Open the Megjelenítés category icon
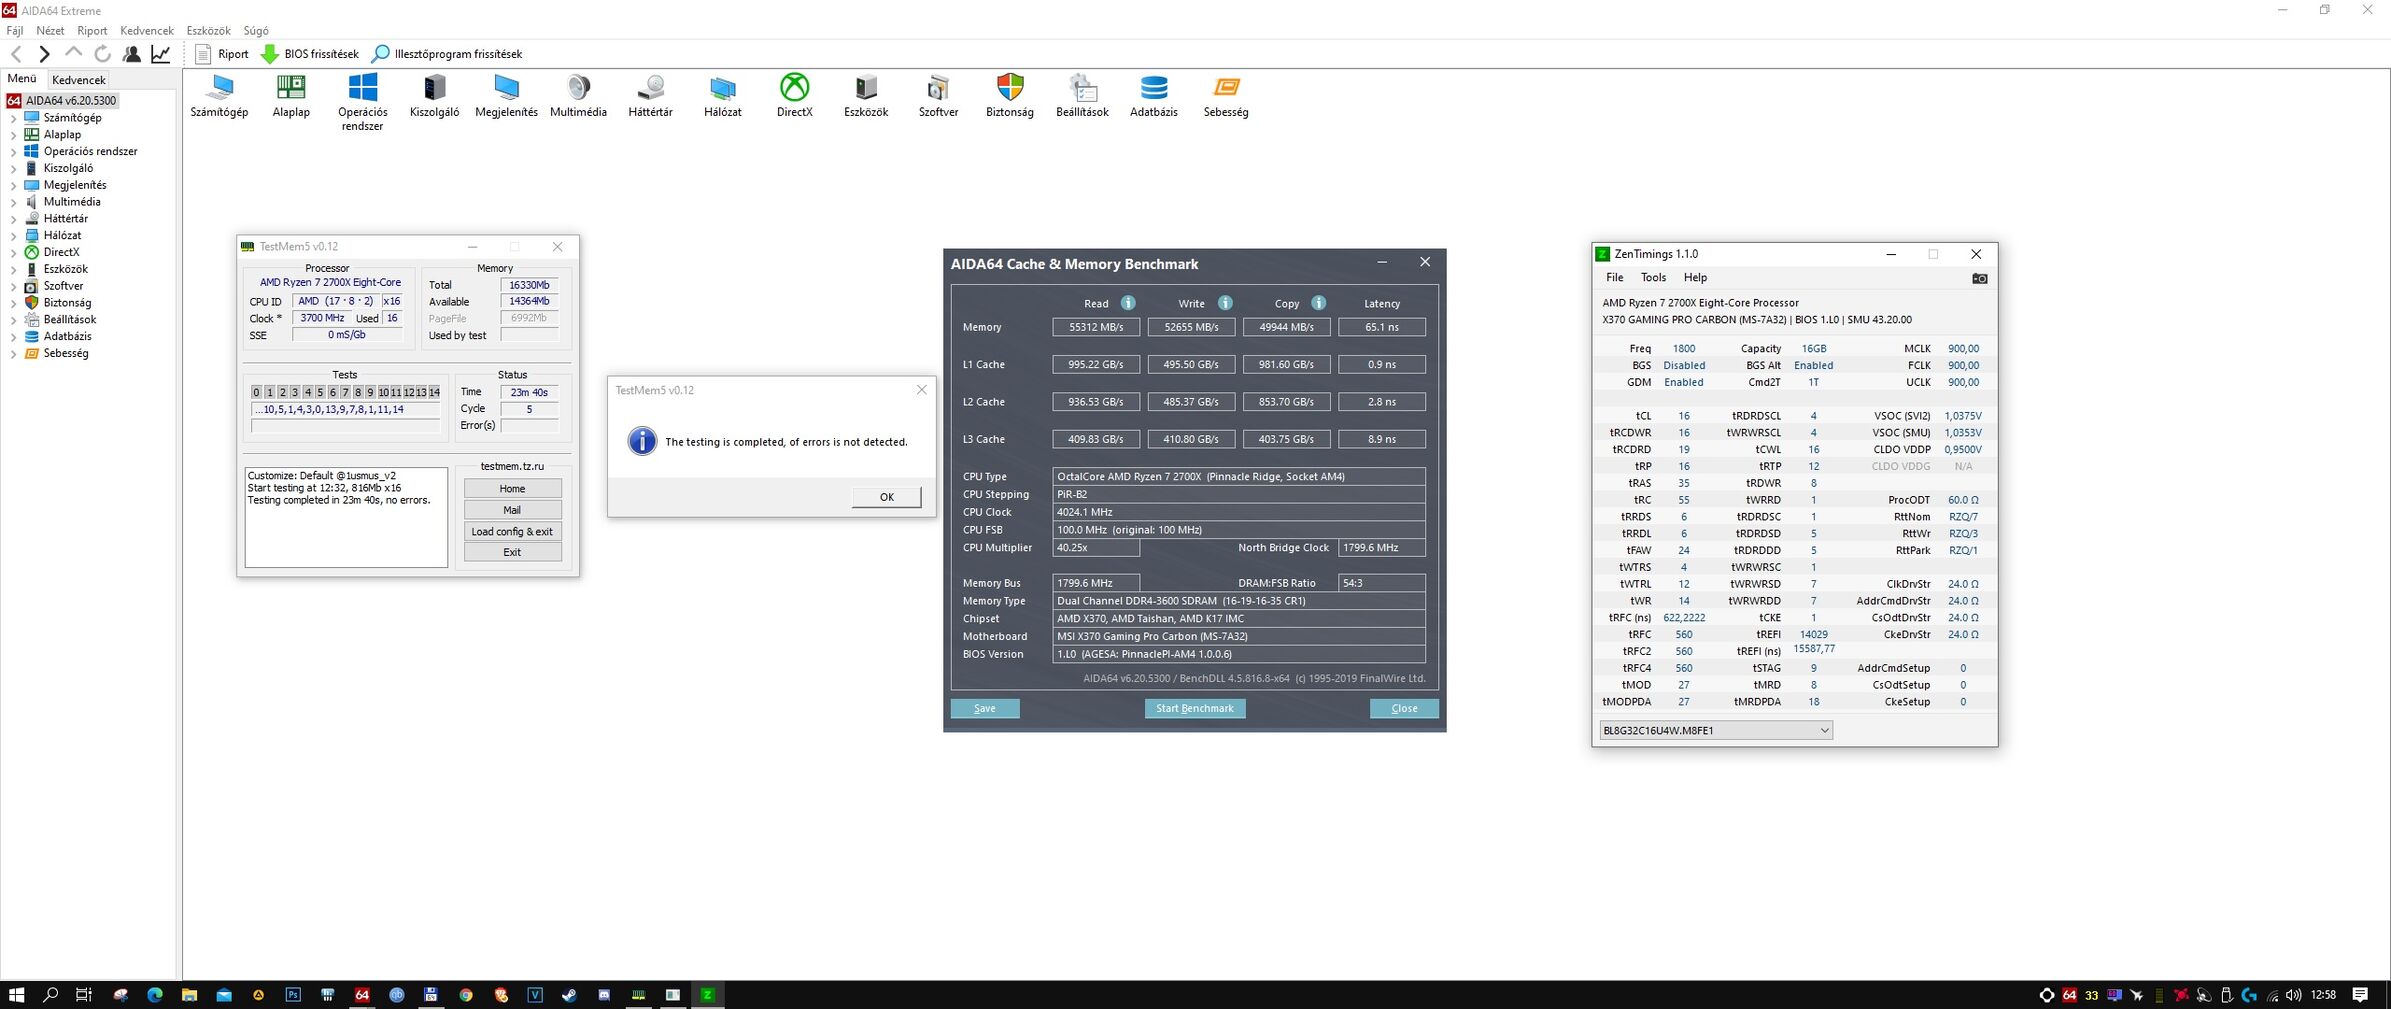Viewport: 2391px width, 1009px height. tap(506, 96)
